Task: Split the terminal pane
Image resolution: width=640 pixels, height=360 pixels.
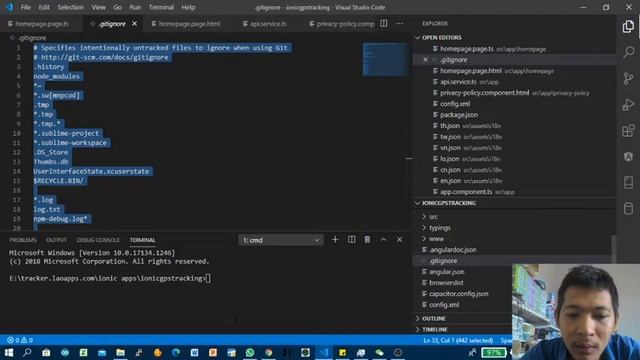Action: pos(351,240)
